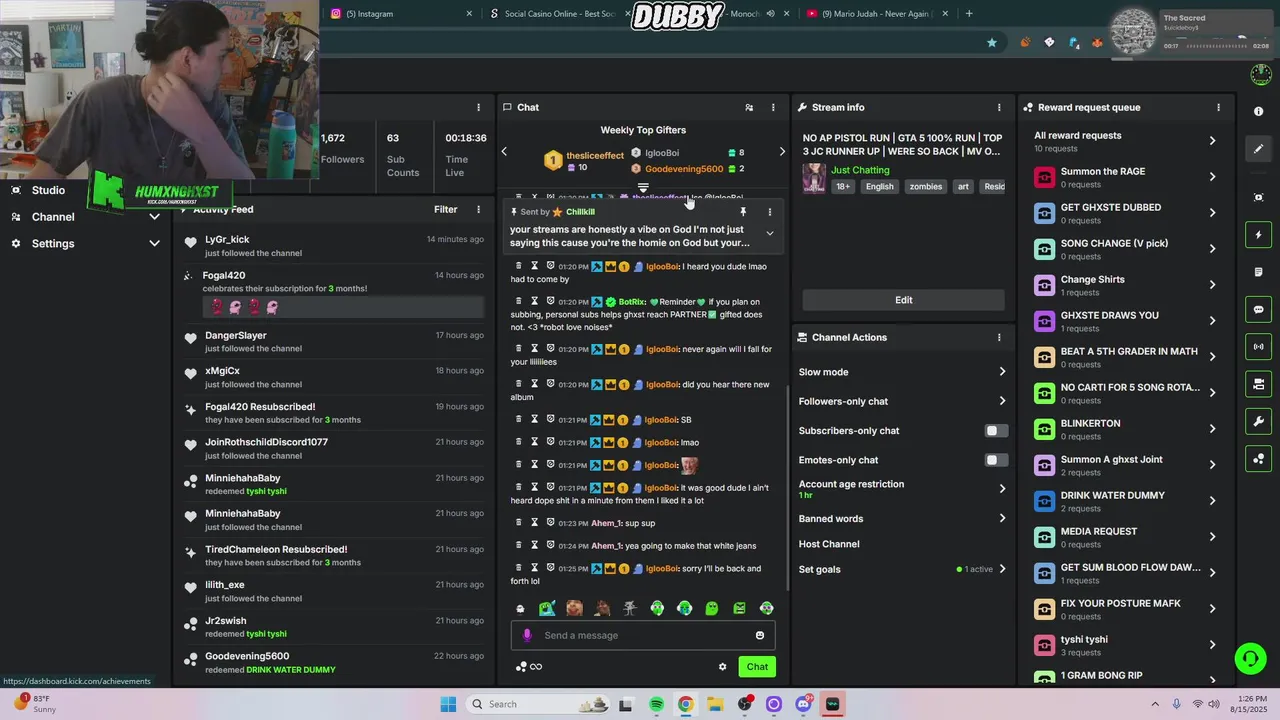
Task: Open Discord from the taskbar
Action: tap(803, 704)
